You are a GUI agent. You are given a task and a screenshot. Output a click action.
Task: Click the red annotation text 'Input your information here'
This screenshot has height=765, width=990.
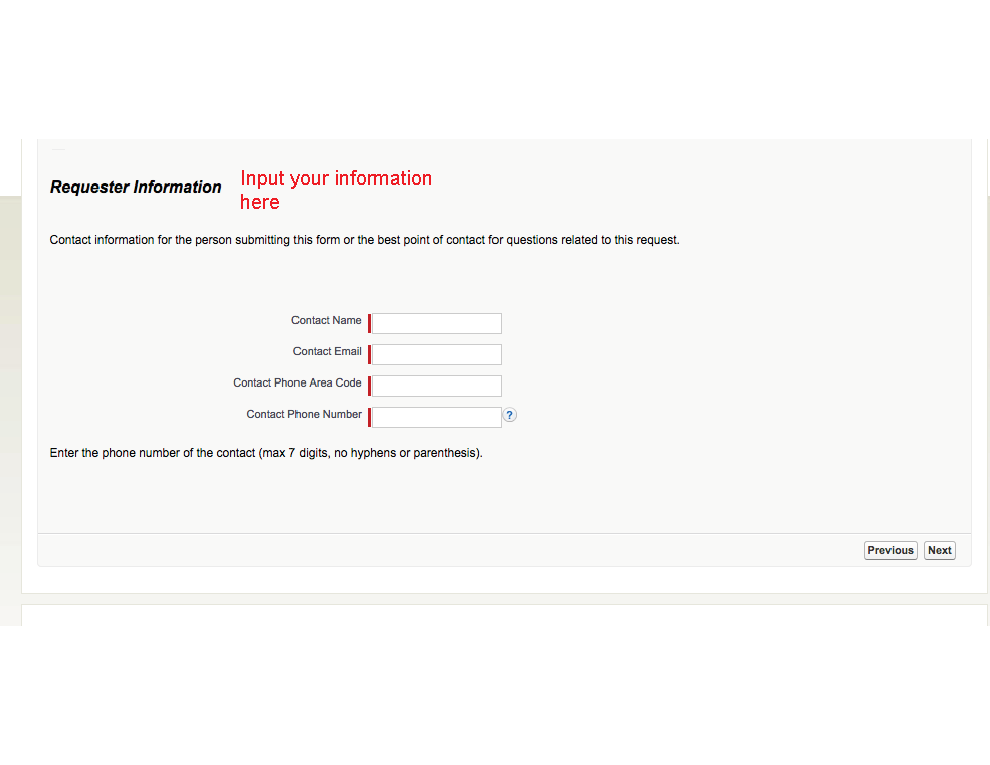(x=335, y=190)
